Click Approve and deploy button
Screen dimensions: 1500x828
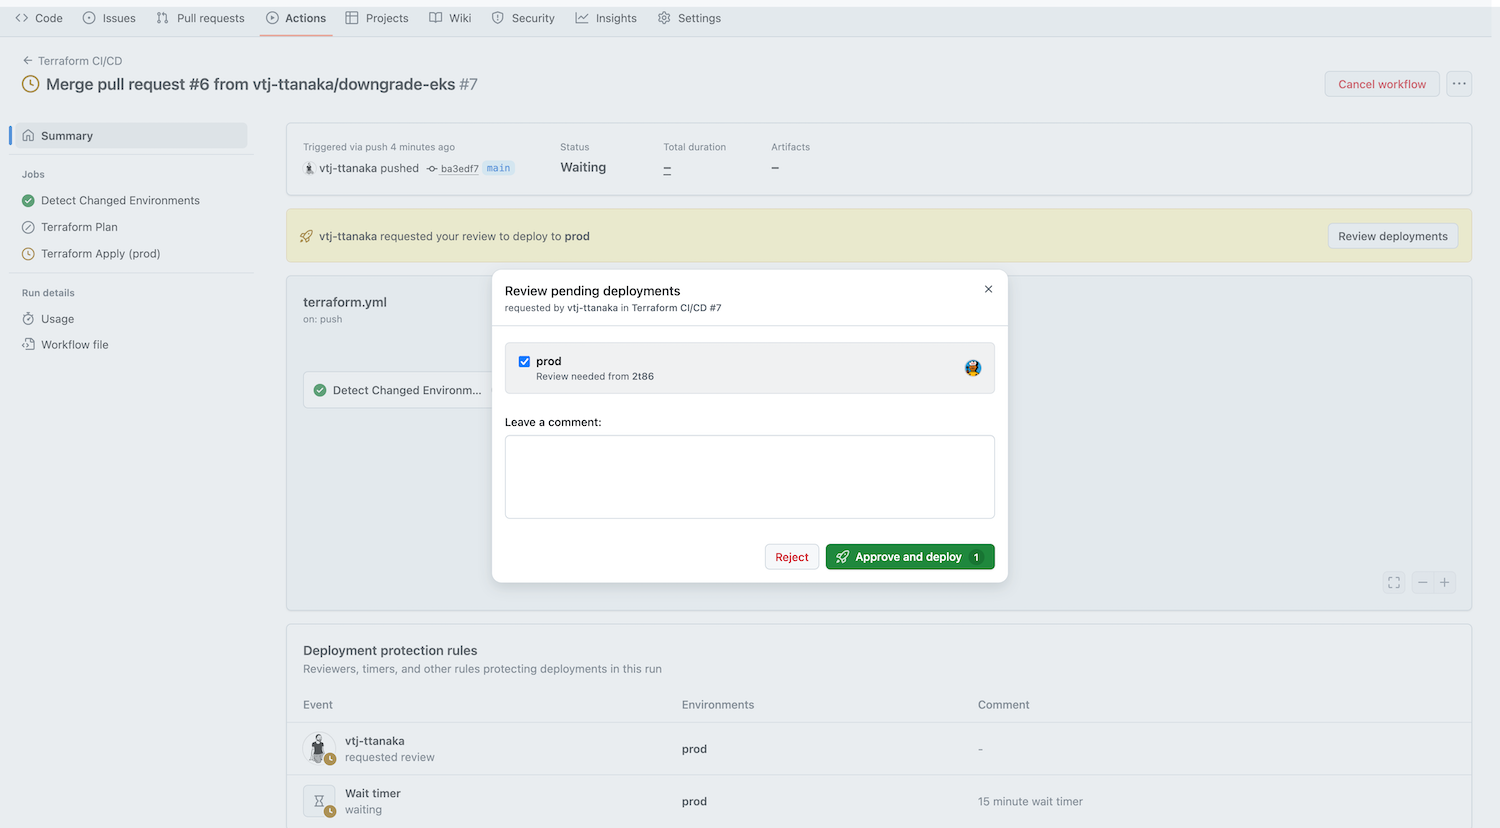coord(909,557)
